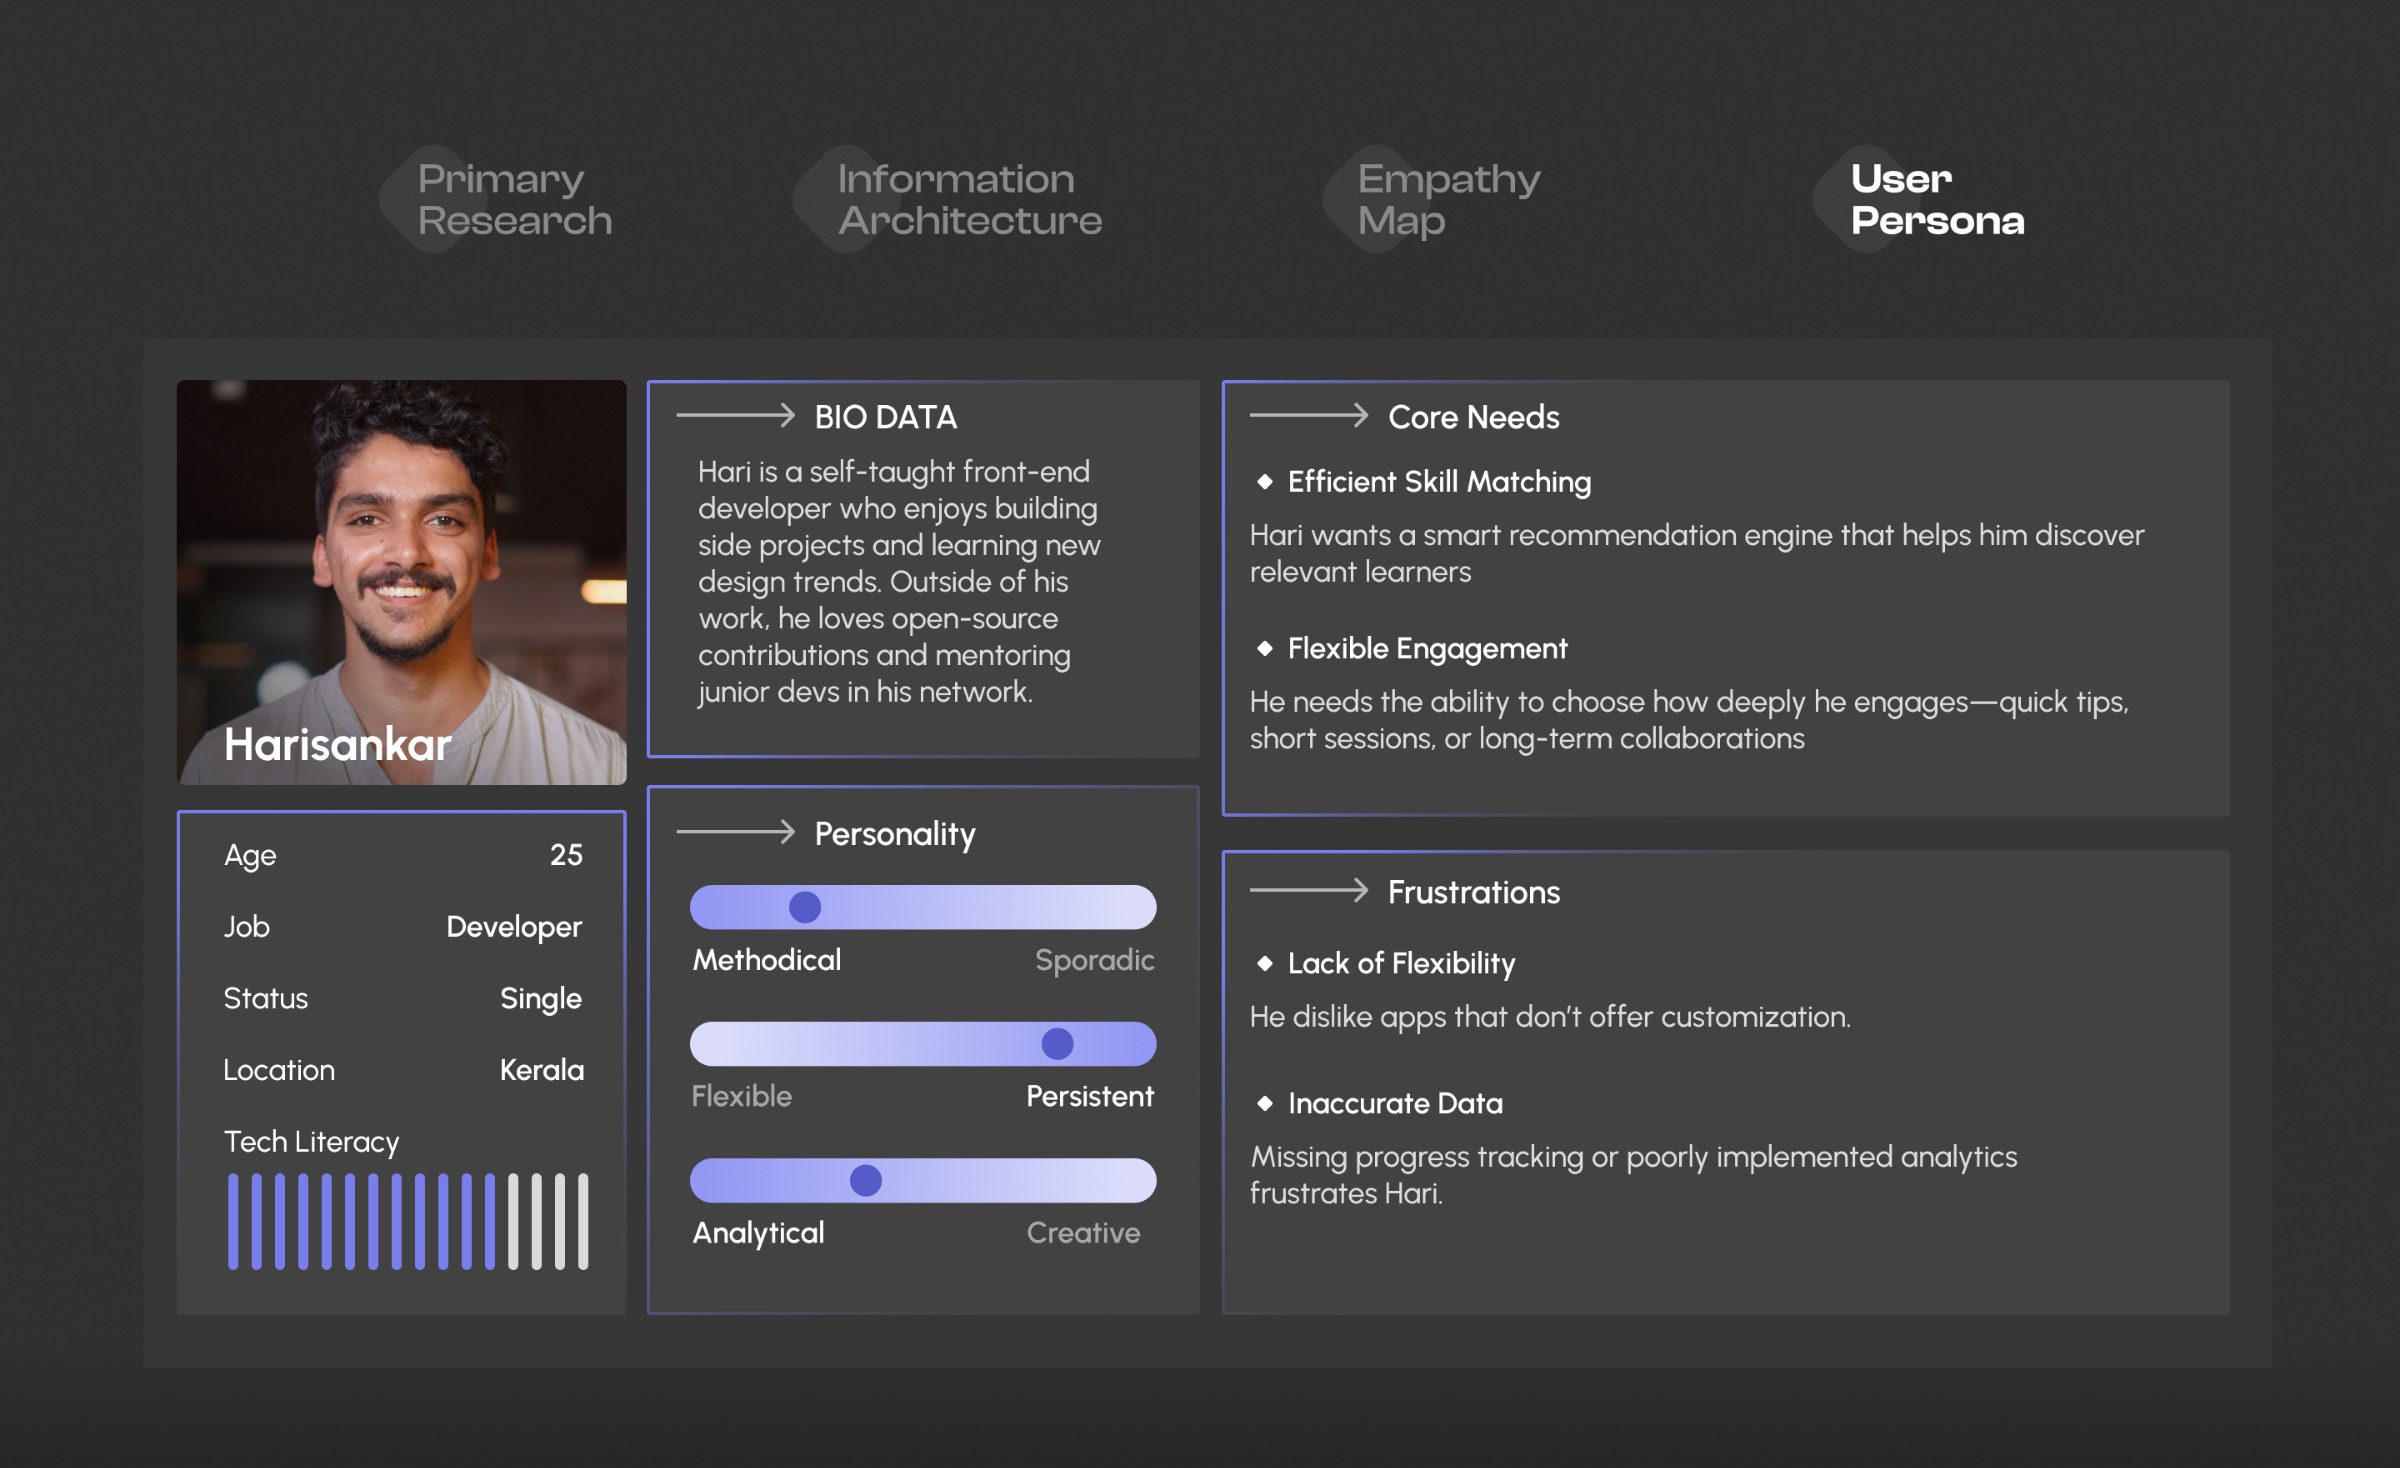
Task: Click the Harisankar profile photo
Action: click(x=402, y=582)
